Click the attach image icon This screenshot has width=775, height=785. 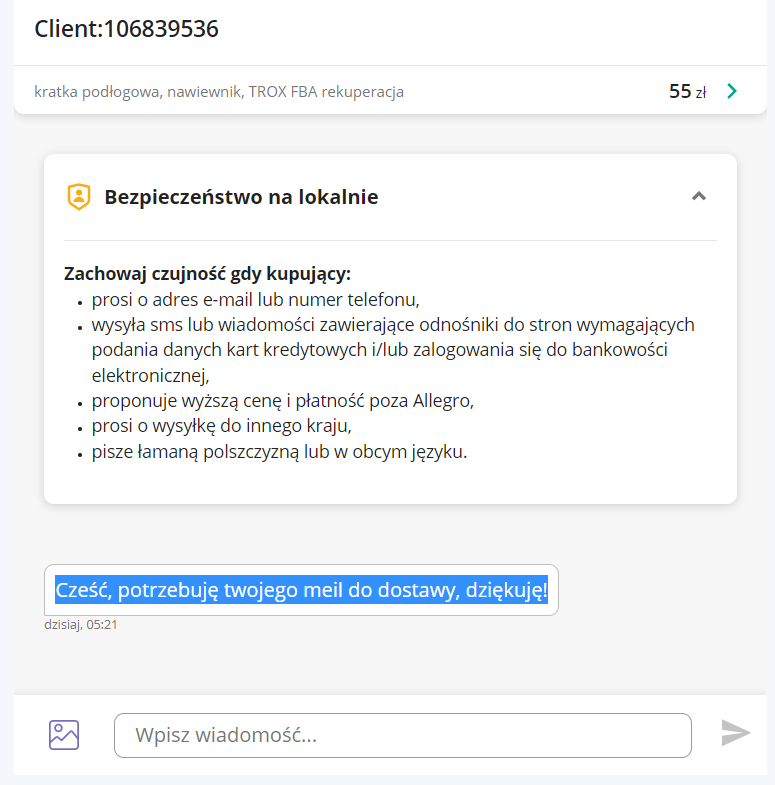64,735
